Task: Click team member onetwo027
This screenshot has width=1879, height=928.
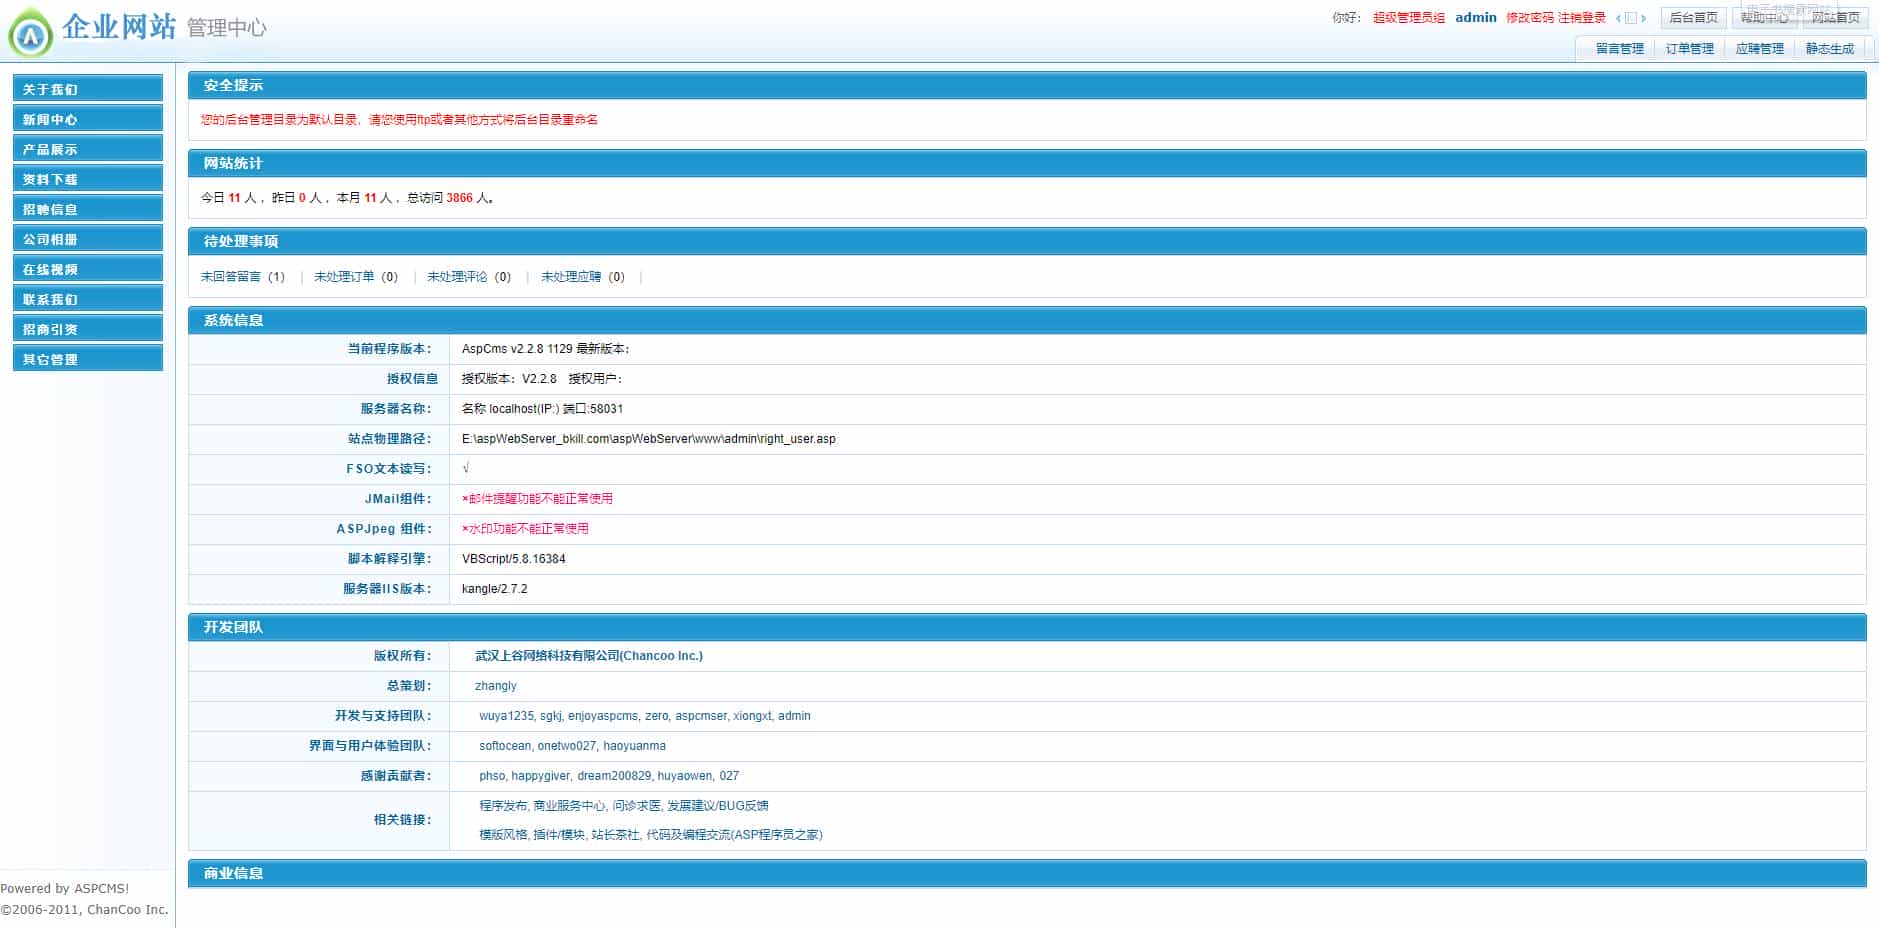Action: pos(567,746)
